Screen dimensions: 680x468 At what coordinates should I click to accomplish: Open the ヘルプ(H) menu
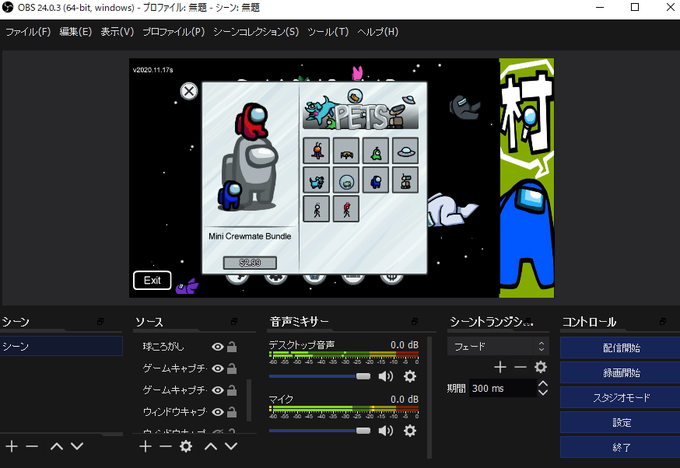[378, 32]
